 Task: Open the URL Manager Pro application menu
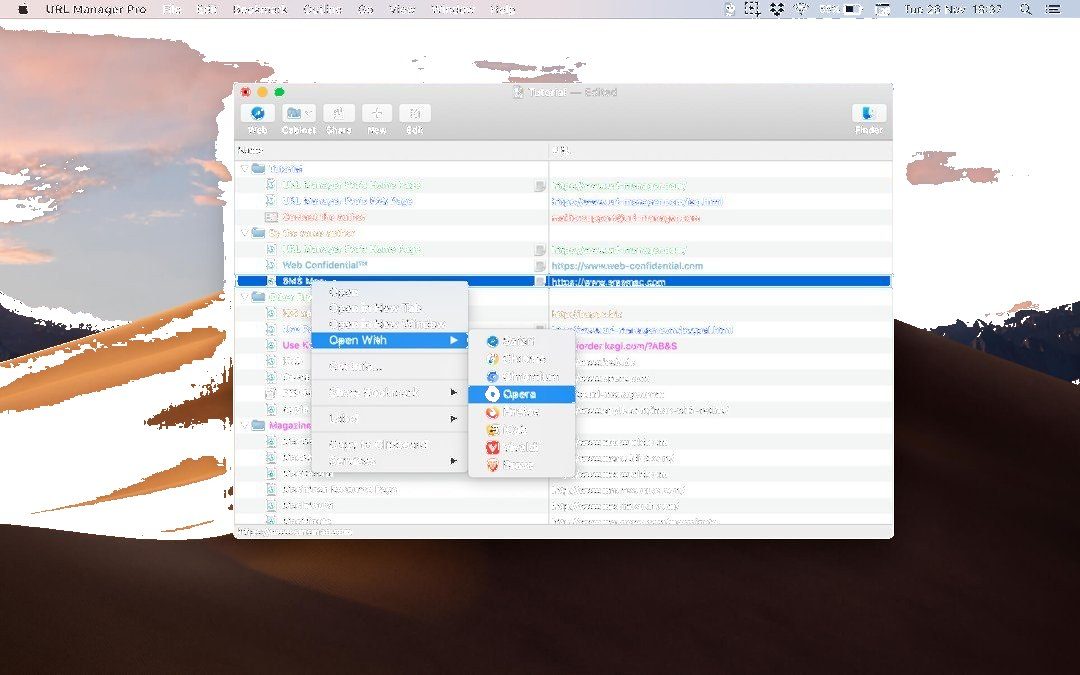coord(96,9)
